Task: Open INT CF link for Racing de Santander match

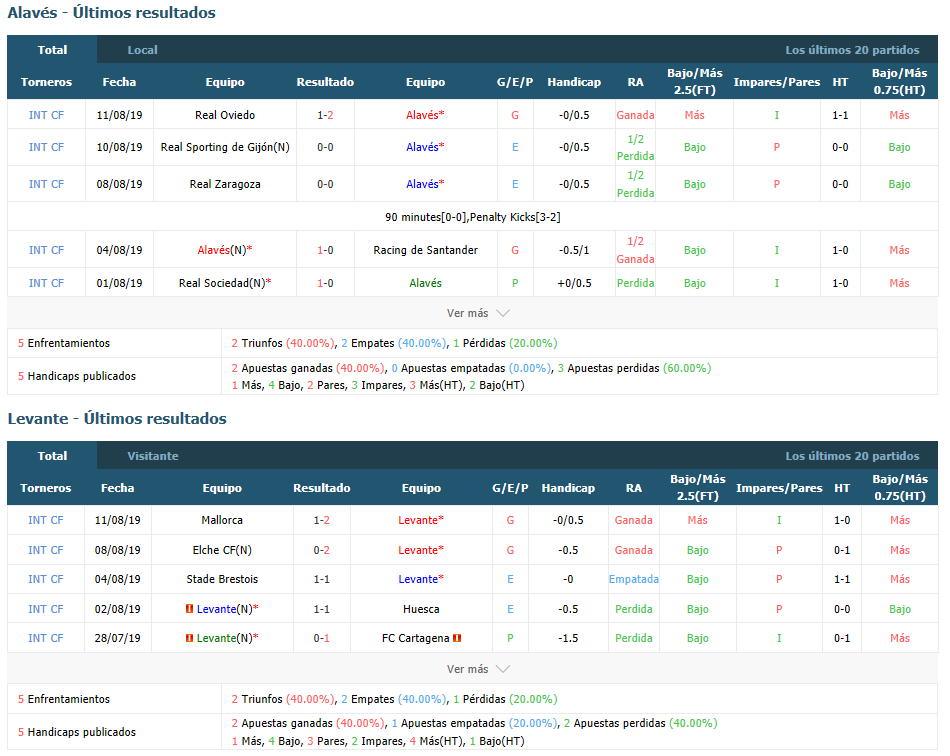Action: [x=46, y=250]
